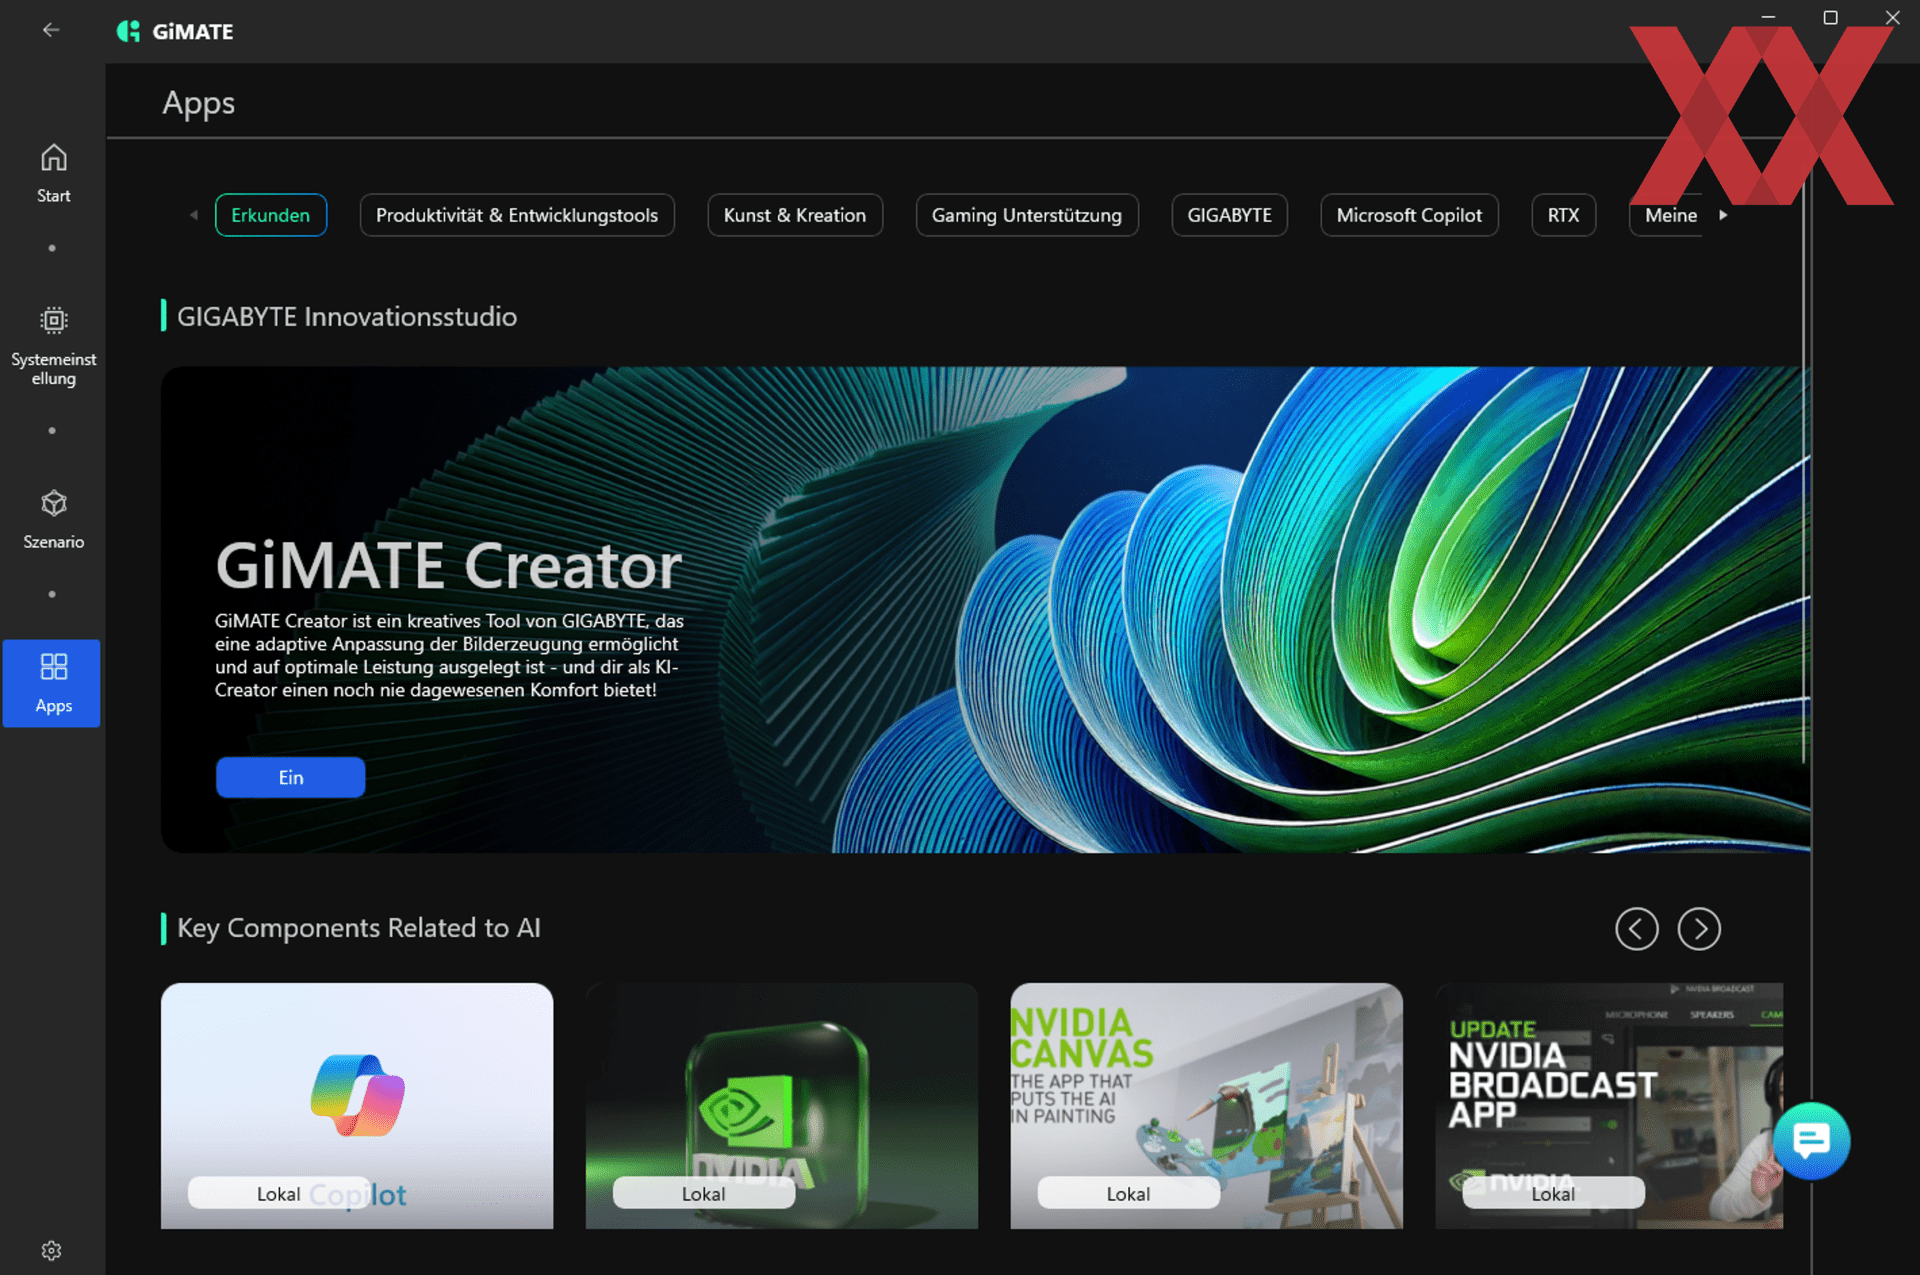Click the GIGABYTE Innovationsstudio heading
Screen dimensions: 1920x1275
point(347,316)
